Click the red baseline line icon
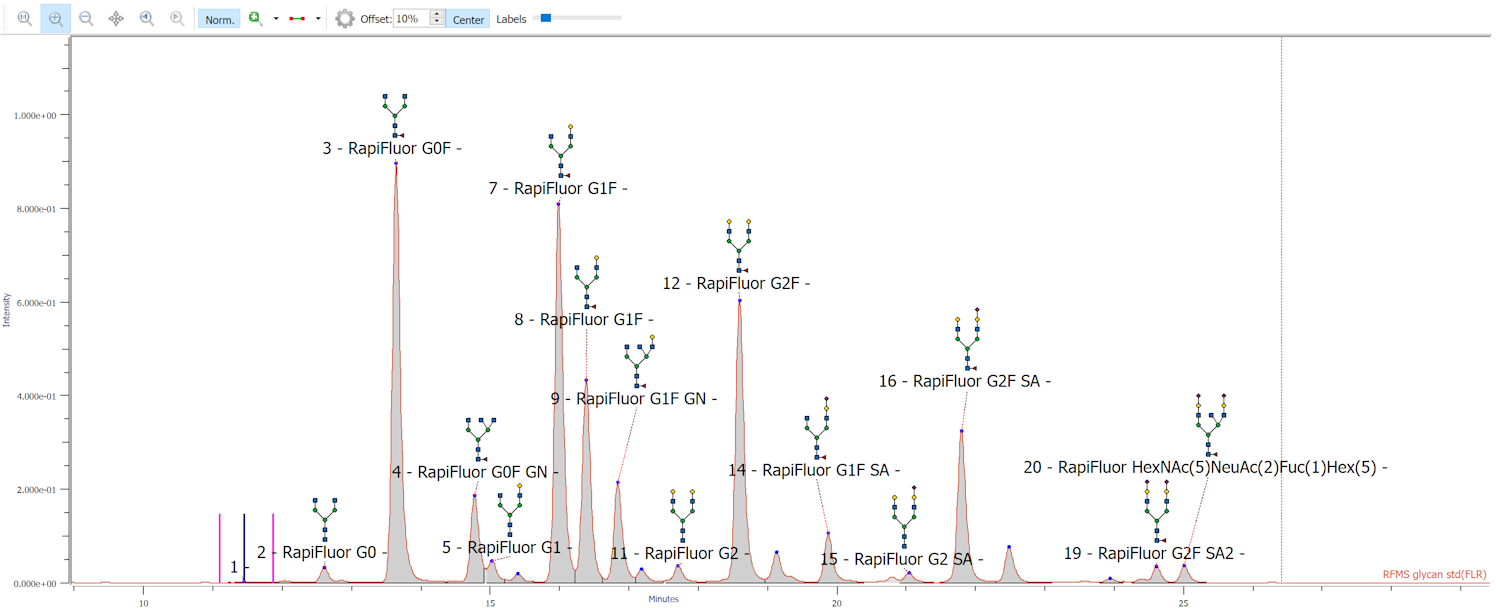Viewport: 1496px width, 608px height. 297,19
